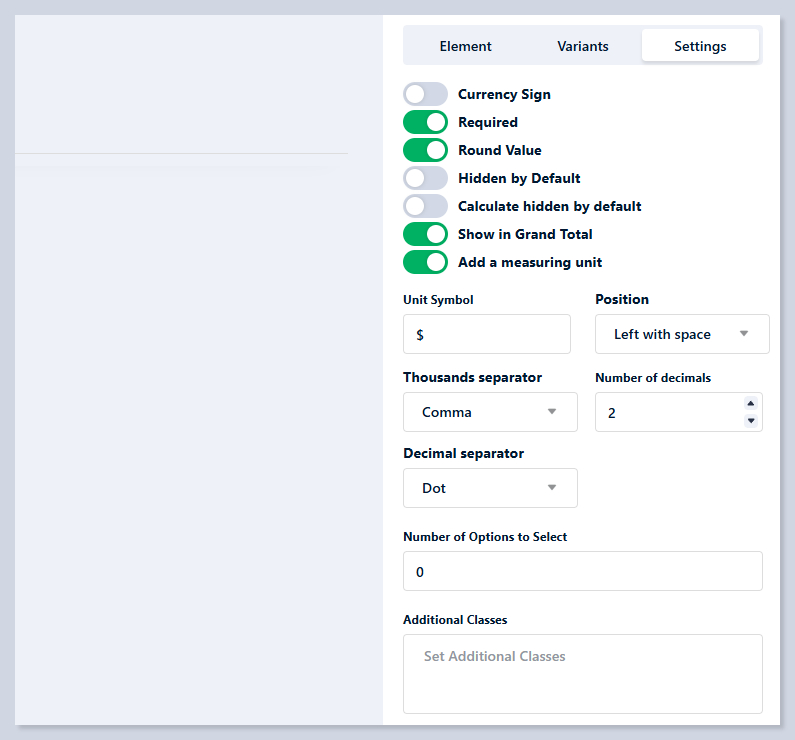Increase Number of decimals with up arrow

click(751, 404)
